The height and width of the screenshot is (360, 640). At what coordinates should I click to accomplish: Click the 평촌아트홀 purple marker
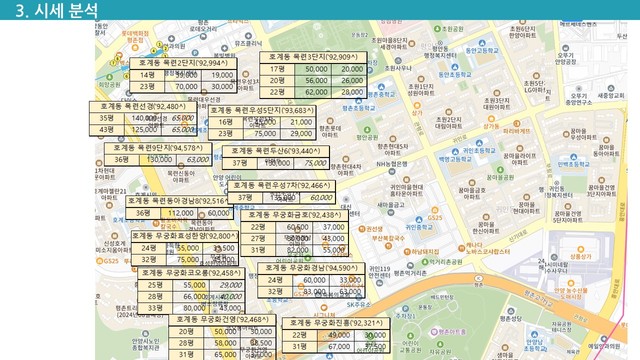pos(434,332)
